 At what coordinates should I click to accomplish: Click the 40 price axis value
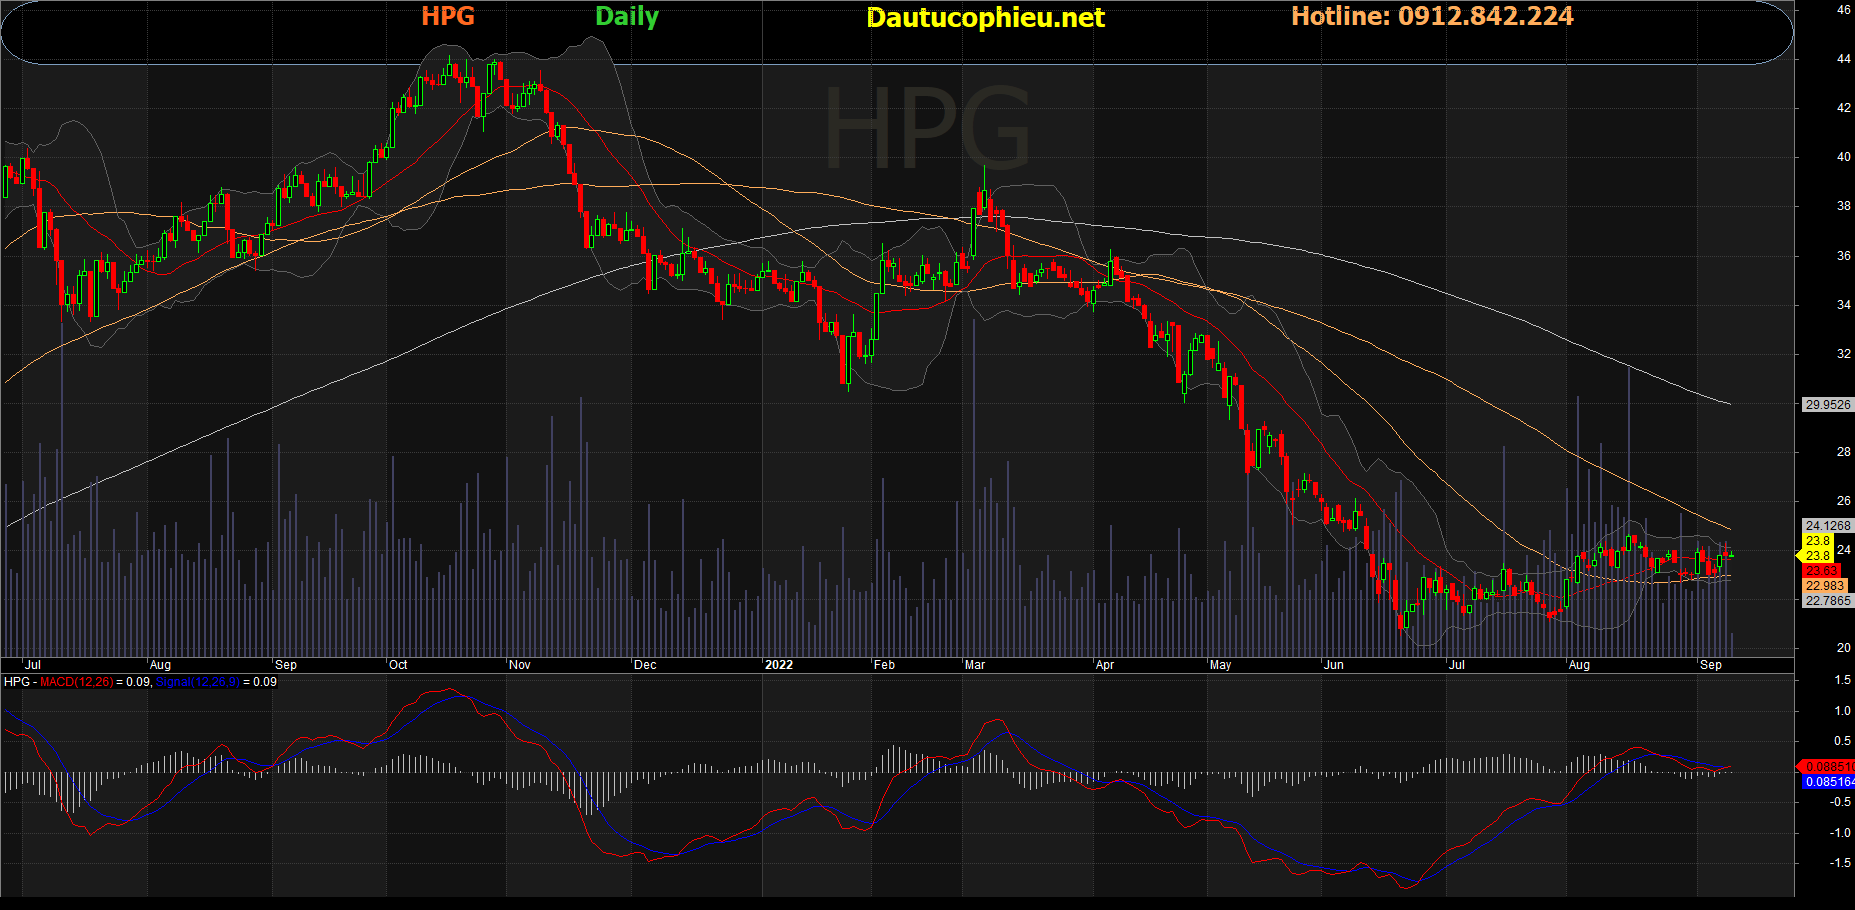click(x=1844, y=157)
